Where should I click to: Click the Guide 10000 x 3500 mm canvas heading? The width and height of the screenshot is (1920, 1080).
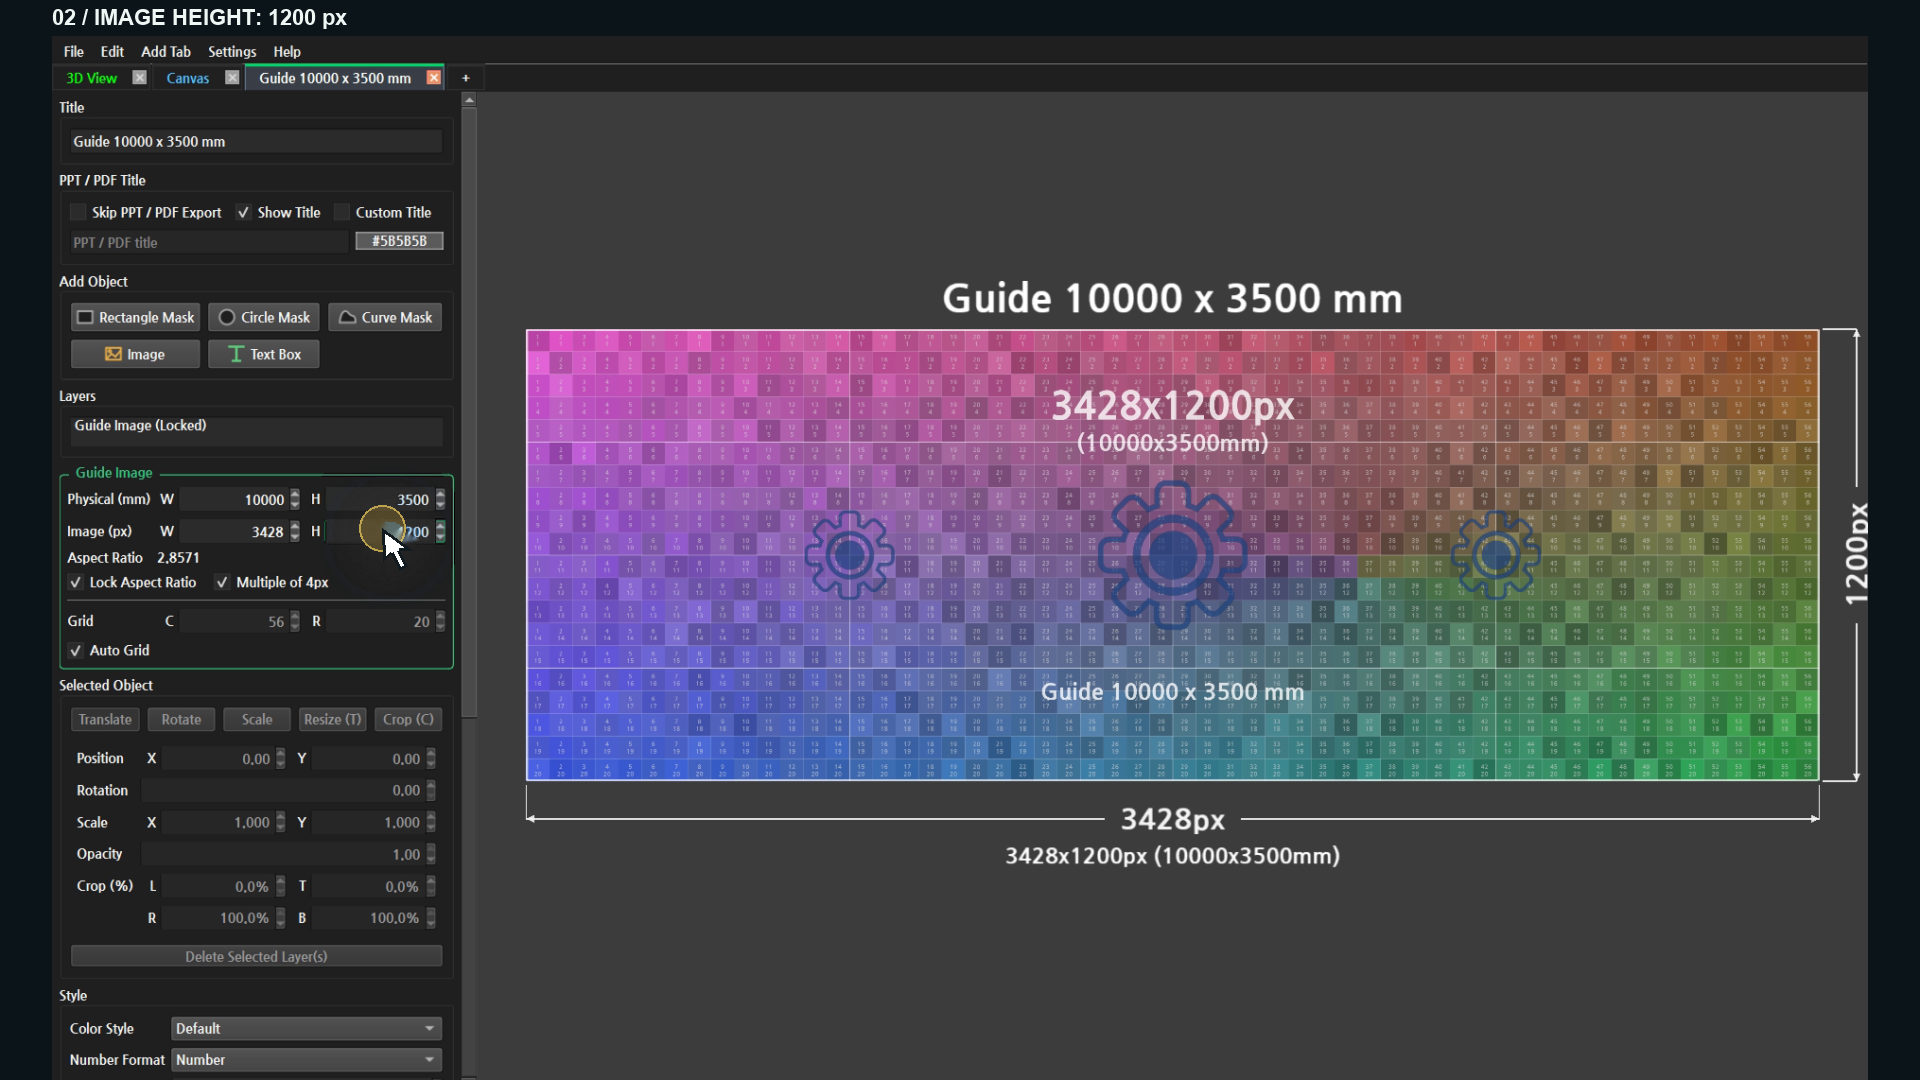[x=1172, y=298]
